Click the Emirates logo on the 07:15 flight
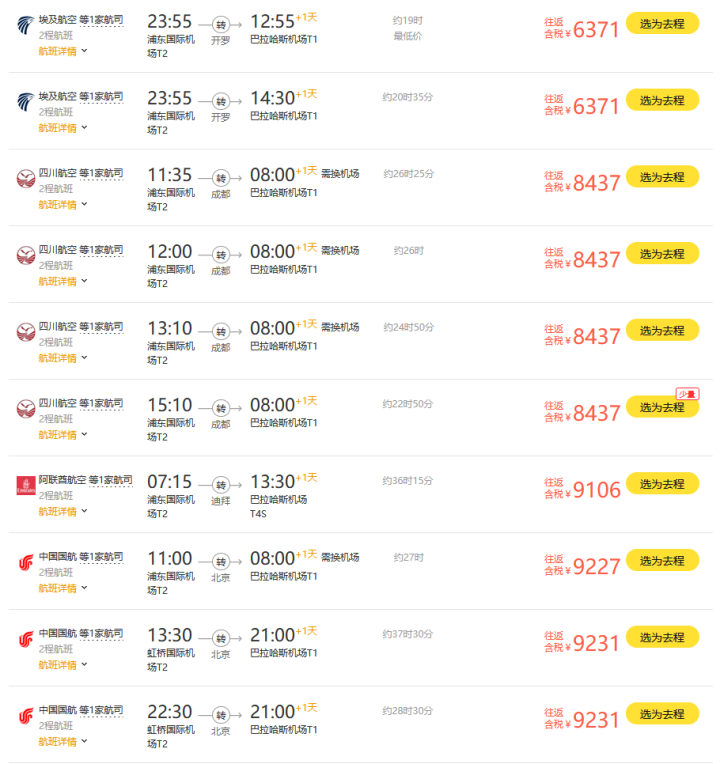Viewport: 720px width, 764px height. click(x=26, y=486)
